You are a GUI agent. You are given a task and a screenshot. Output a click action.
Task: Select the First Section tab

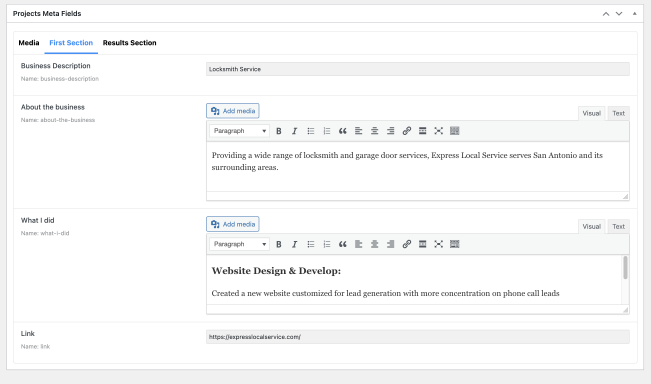[x=71, y=43]
